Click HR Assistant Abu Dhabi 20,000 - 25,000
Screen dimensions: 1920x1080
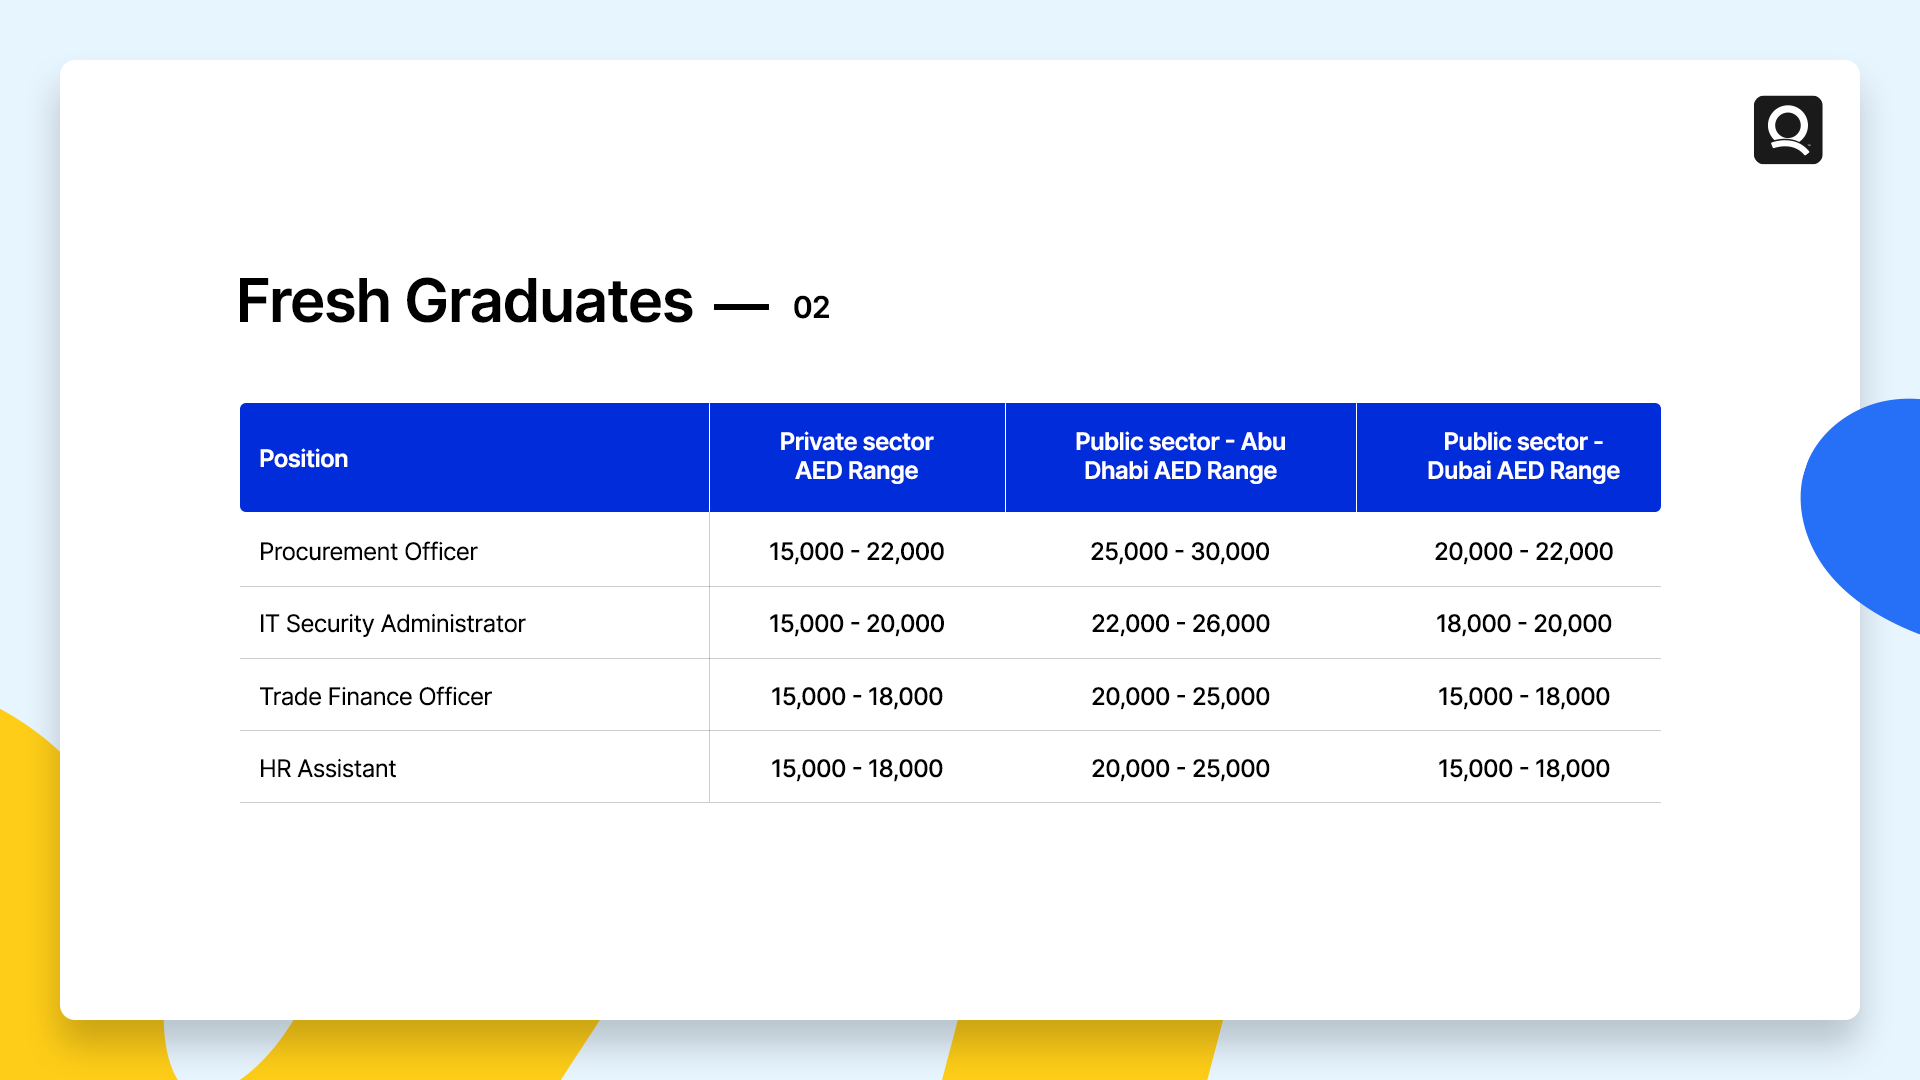coord(1180,769)
